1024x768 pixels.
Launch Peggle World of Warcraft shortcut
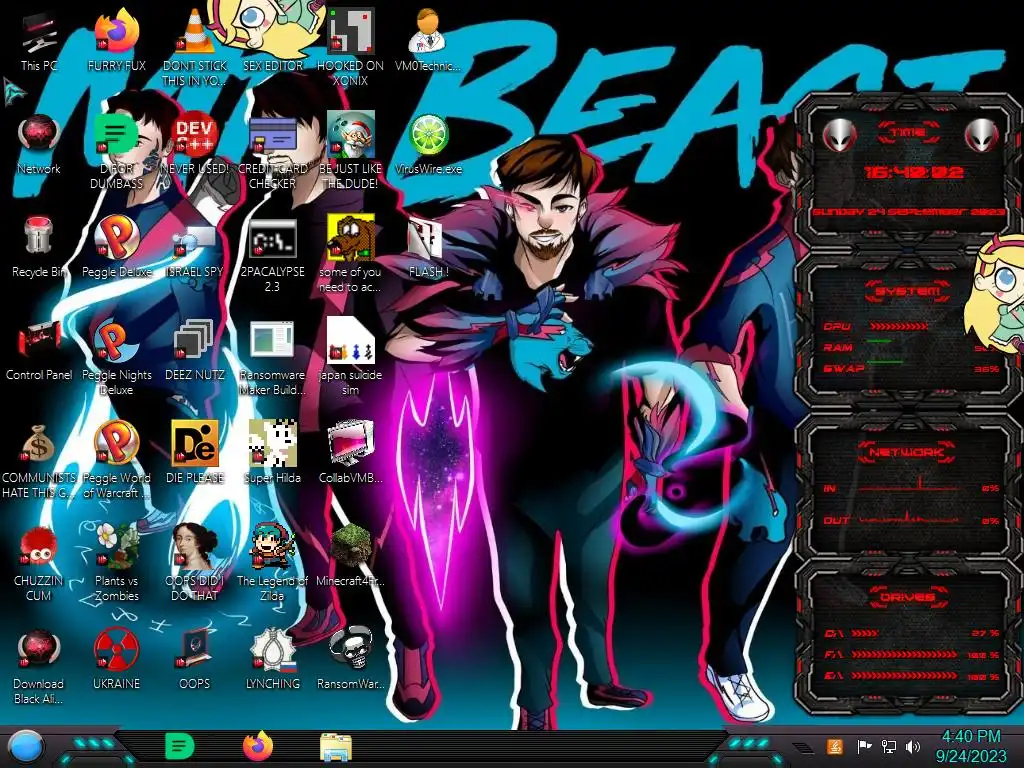pos(116,460)
